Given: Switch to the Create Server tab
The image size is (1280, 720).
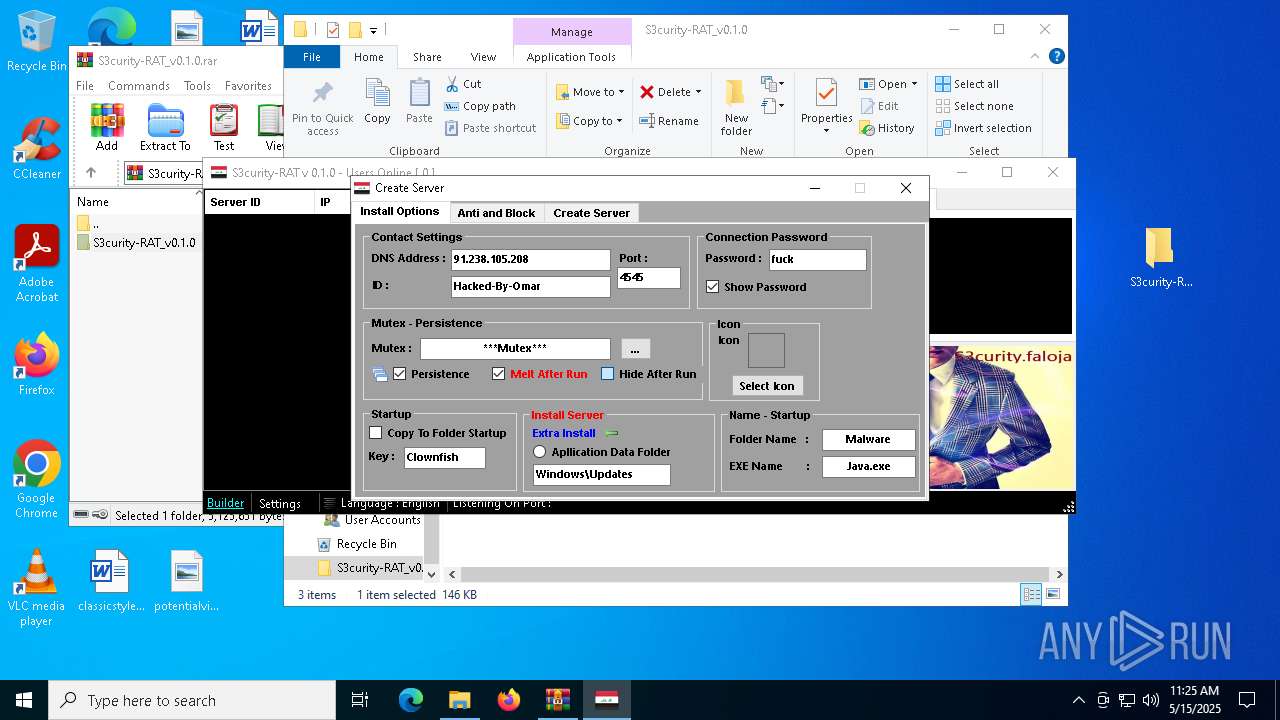Looking at the screenshot, I should point(591,213).
